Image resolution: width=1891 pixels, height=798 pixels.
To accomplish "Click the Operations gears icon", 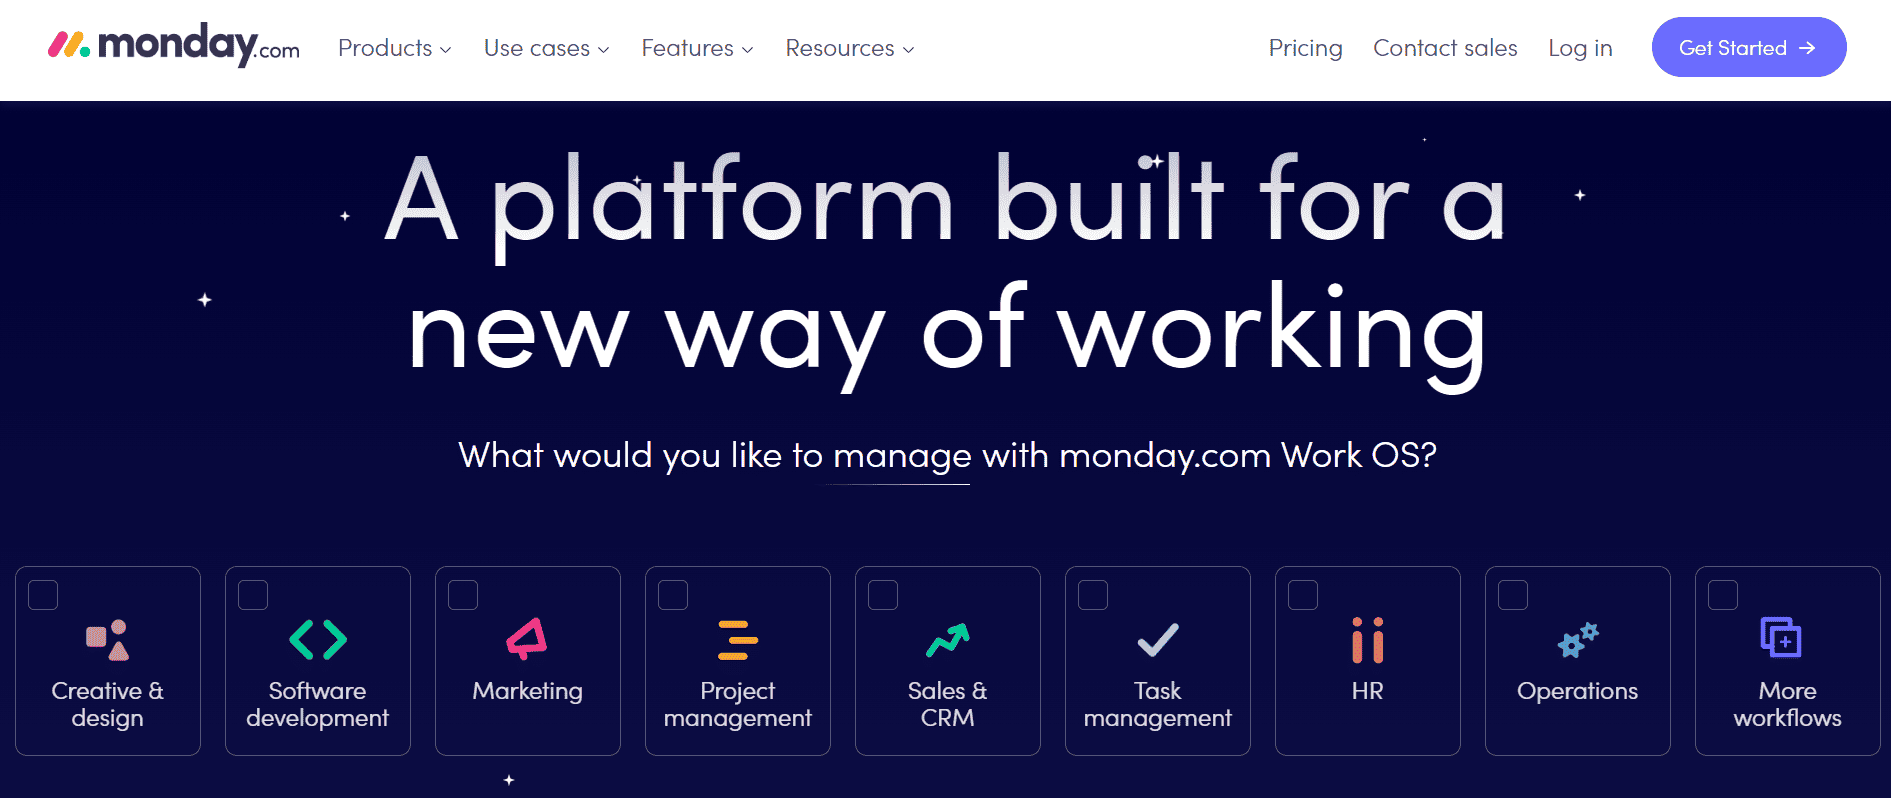I will point(1578,640).
